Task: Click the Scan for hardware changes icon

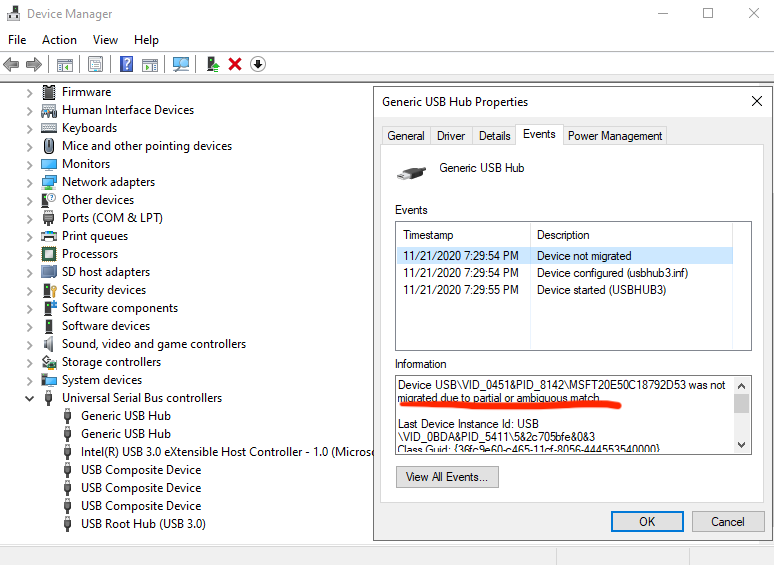Action: point(181,64)
